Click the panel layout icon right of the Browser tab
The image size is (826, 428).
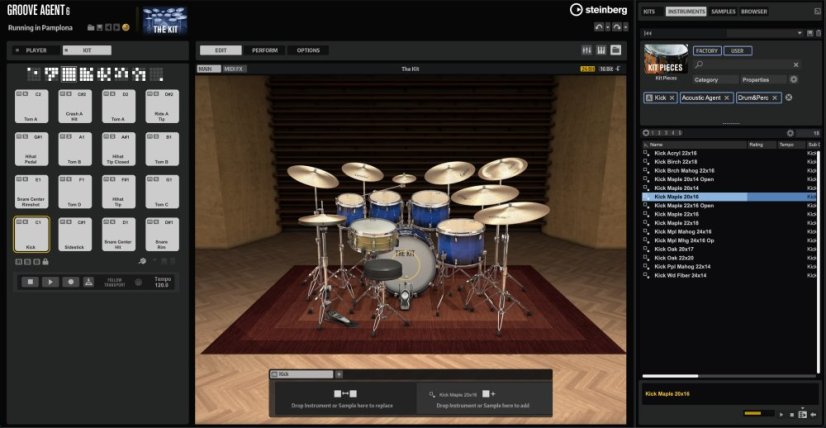click(x=817, y=11)
